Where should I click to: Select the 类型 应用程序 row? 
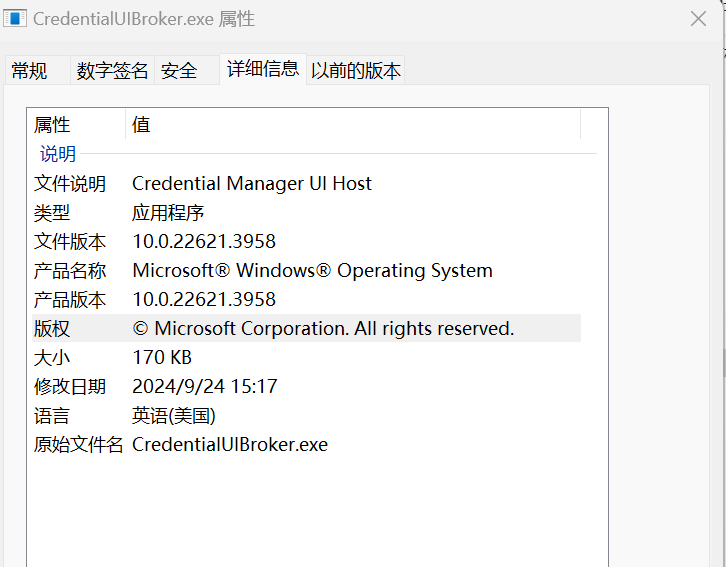(x=306, y=212)
